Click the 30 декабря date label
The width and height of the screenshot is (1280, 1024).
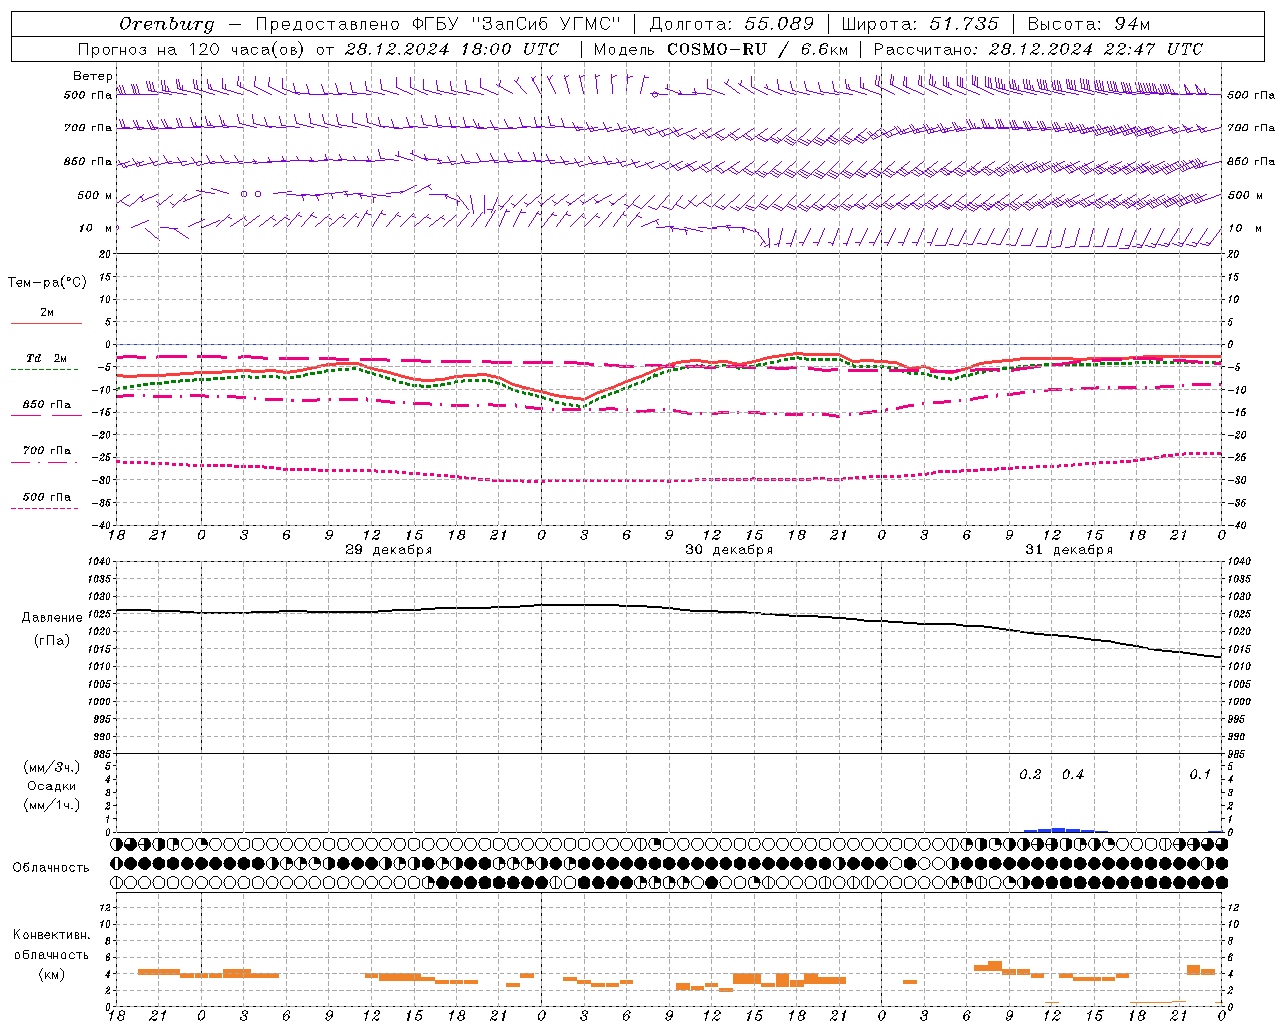728,550
